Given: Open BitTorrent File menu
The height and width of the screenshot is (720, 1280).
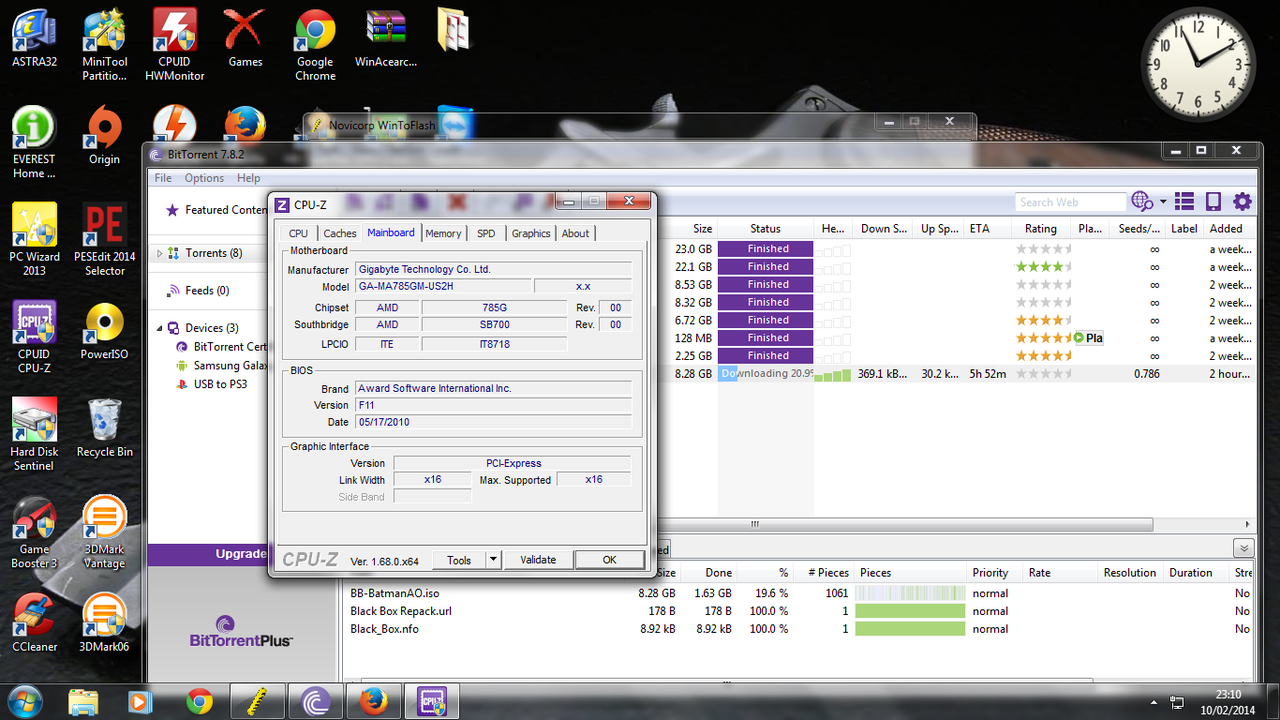Looking at the screenshot, I should tap(163, 178).
